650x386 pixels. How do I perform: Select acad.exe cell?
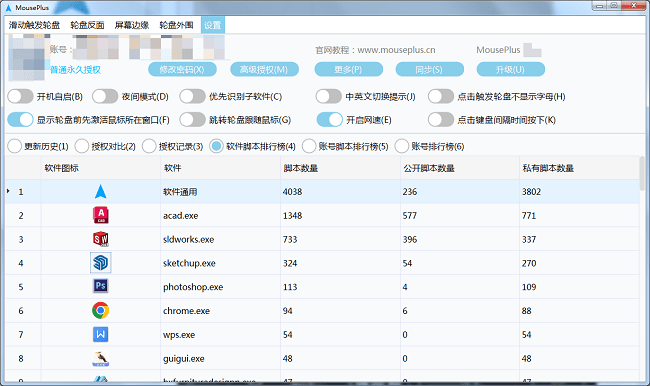click(x=221, y=216)
